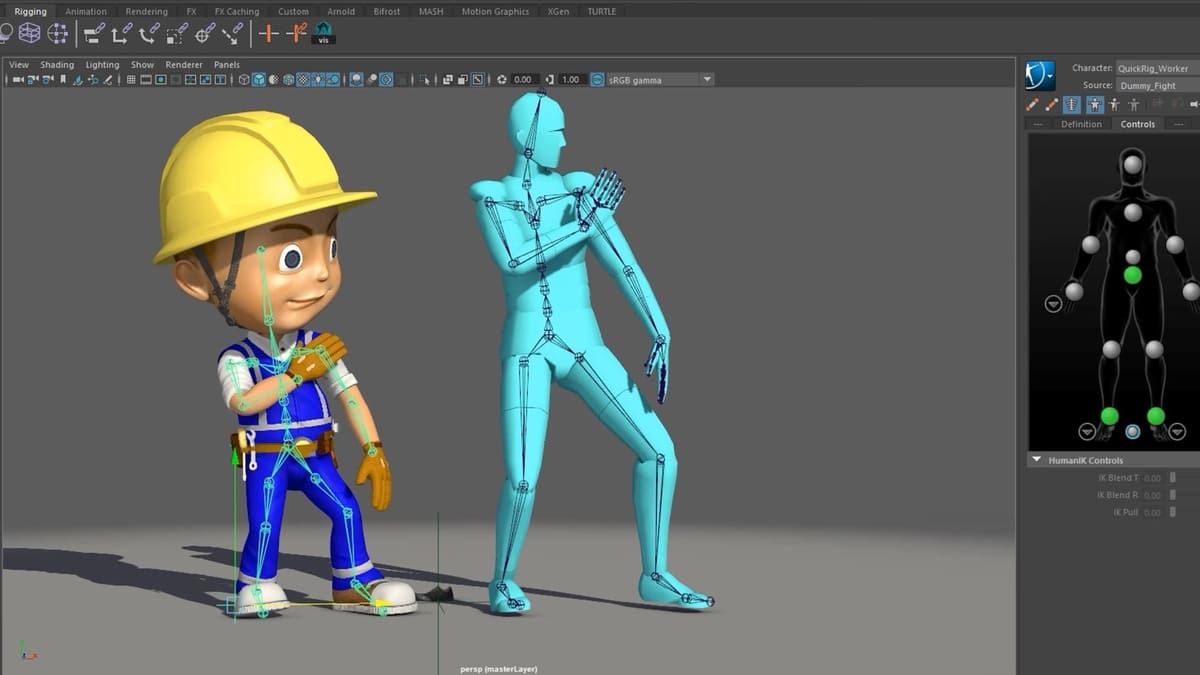Click the orange plus locator shelf icon

[268, 33]
